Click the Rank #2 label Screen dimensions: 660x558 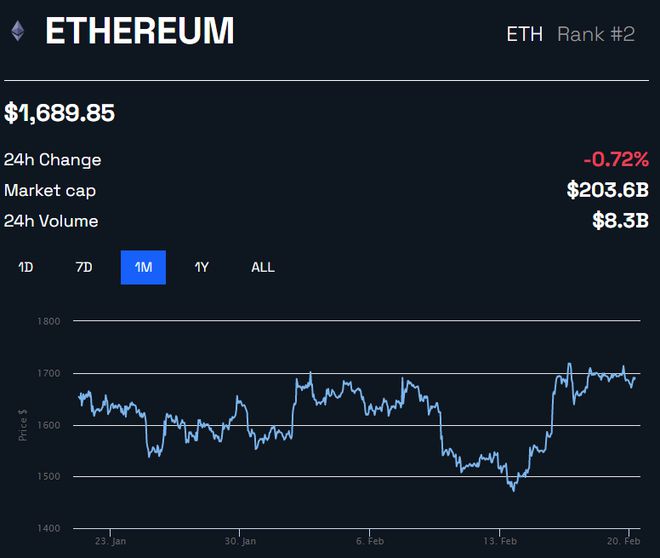point(596,34)
